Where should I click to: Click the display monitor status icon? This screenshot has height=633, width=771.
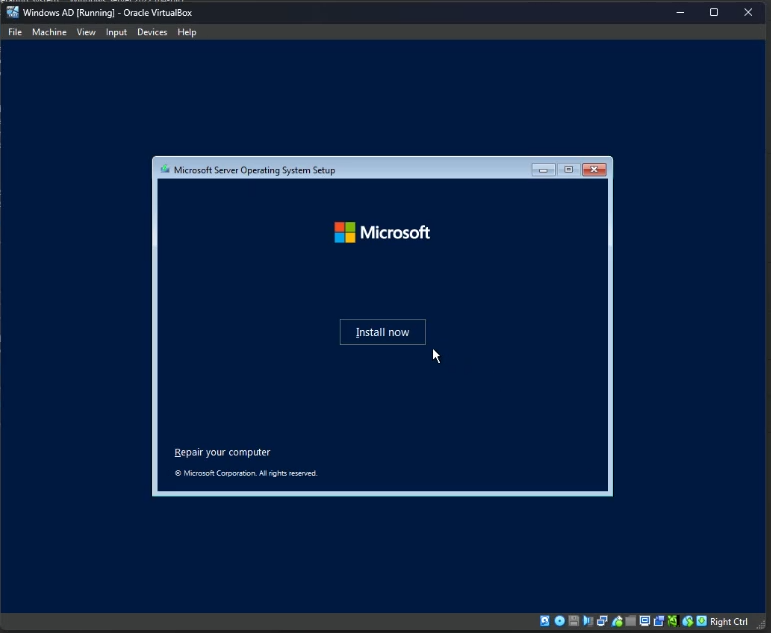(645, 621)
